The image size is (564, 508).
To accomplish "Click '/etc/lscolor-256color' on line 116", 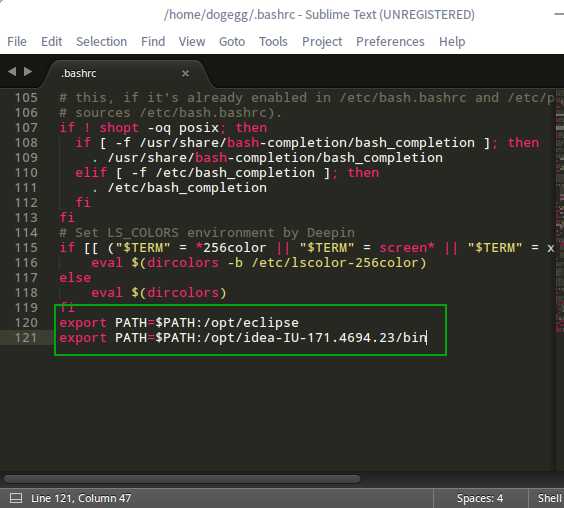I will coord(335,263).
